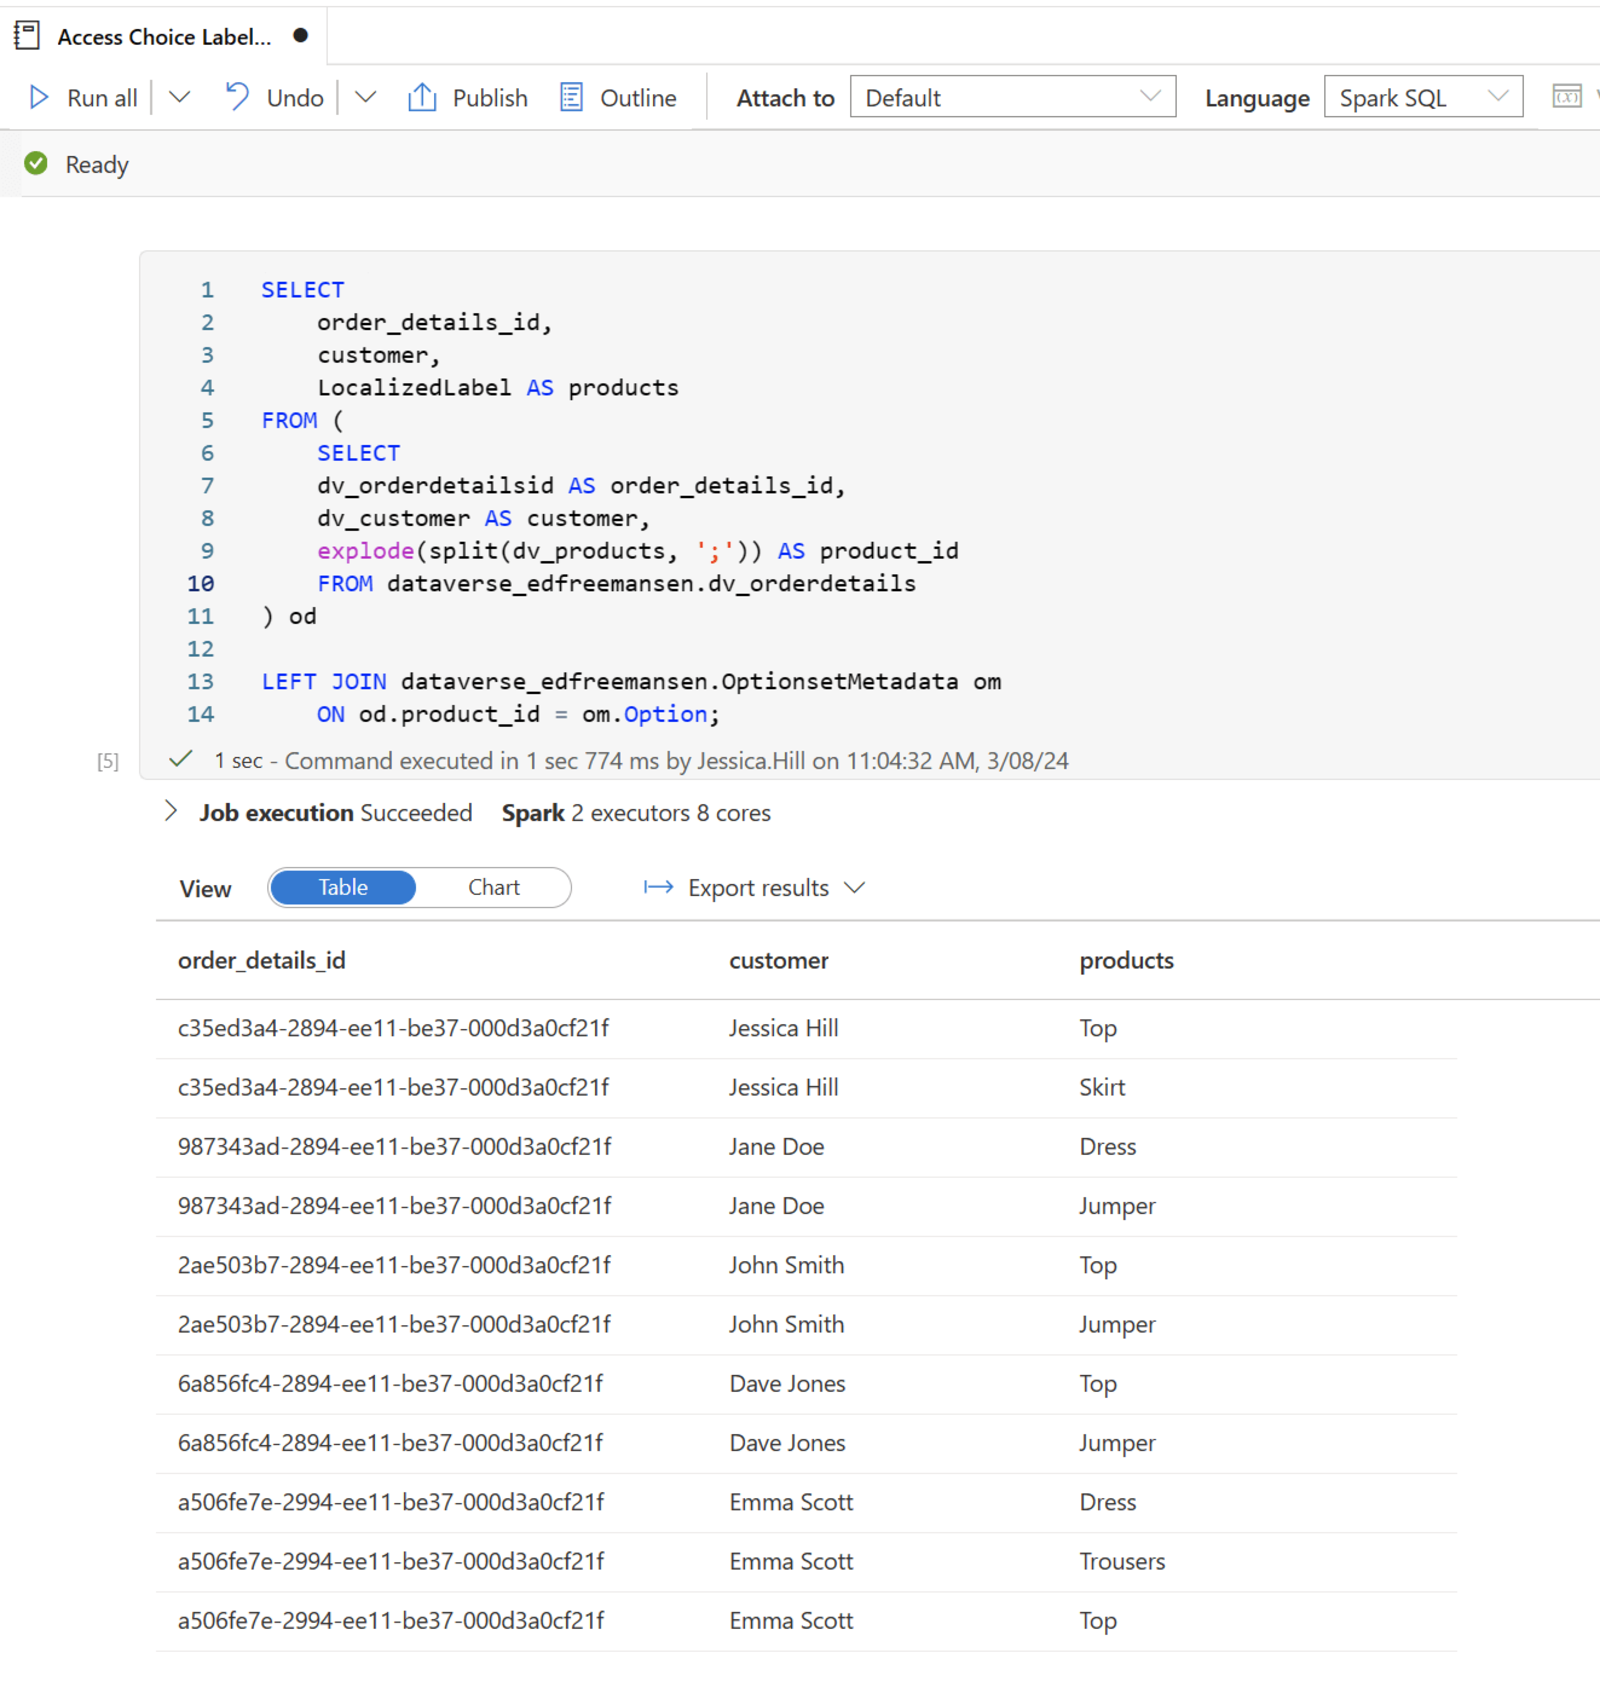Click the Job execution Succeeded text

(335, 813)
